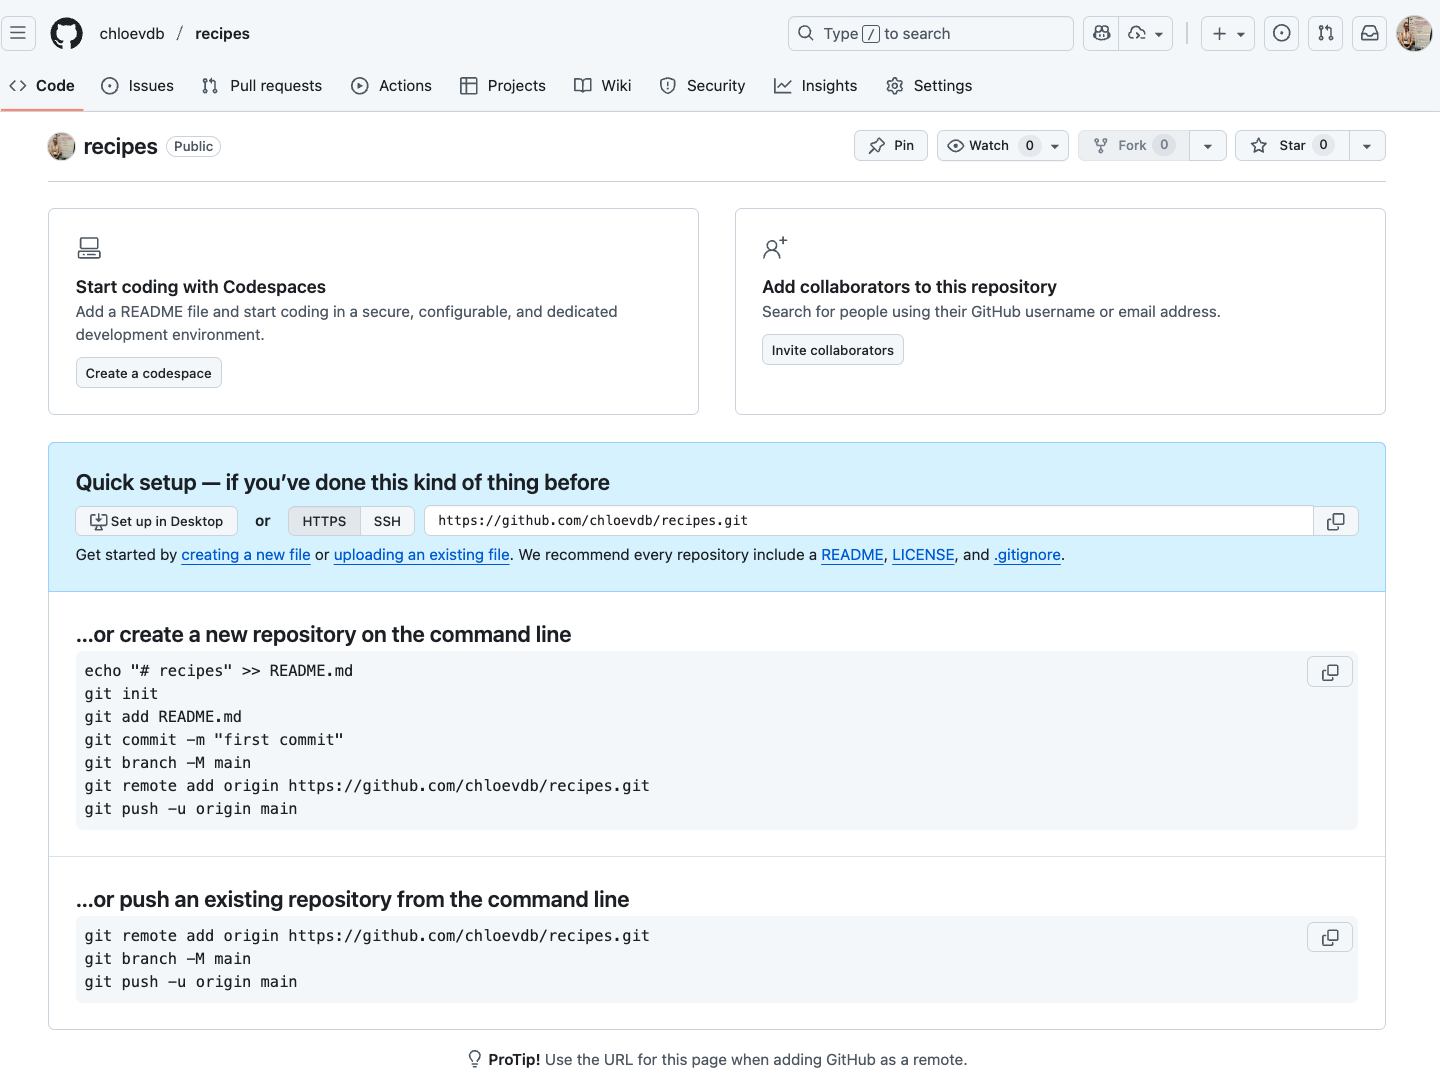
Task: Open the create new plus dropdown
Action: [1227, 33]
